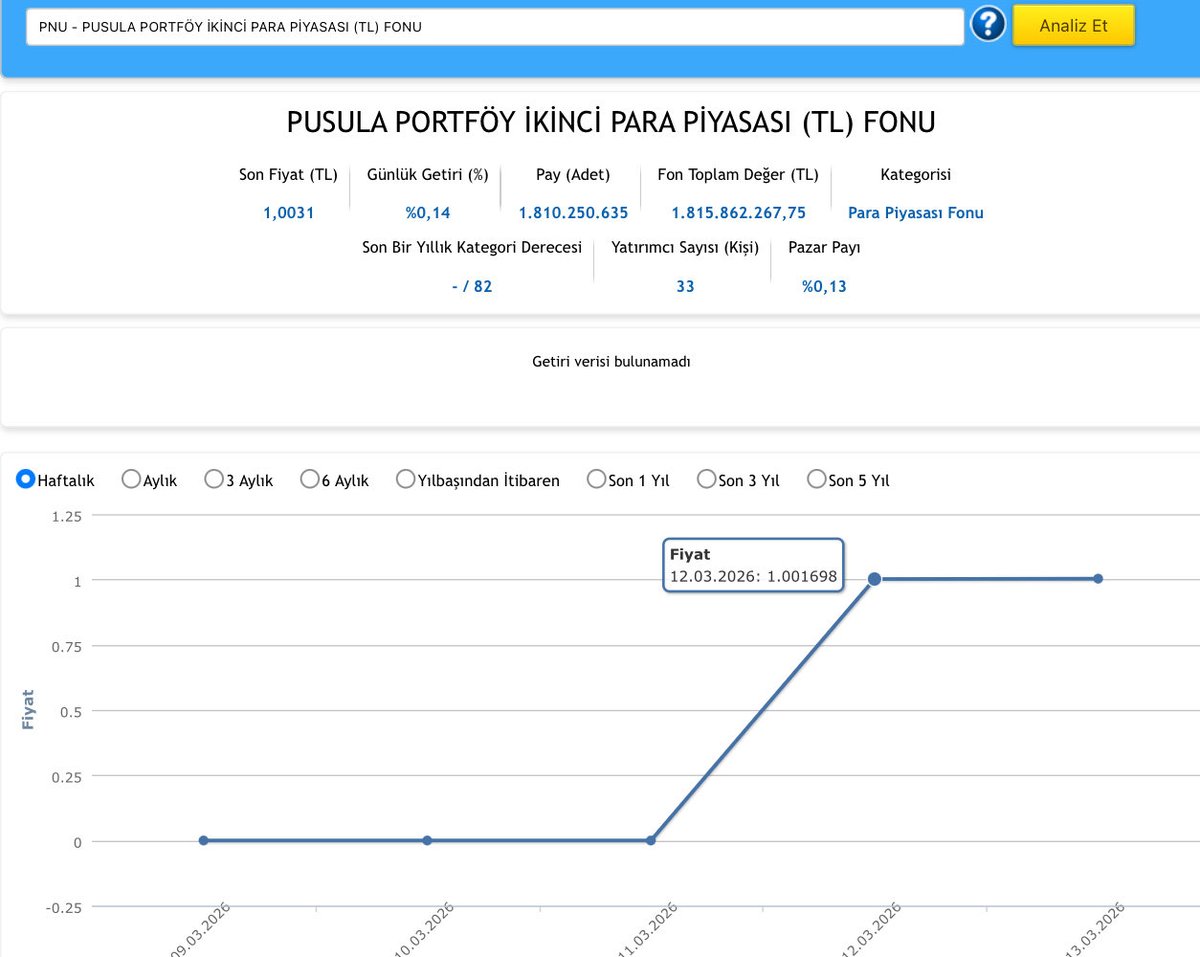Select the Aylık radio button

point(131,479)
